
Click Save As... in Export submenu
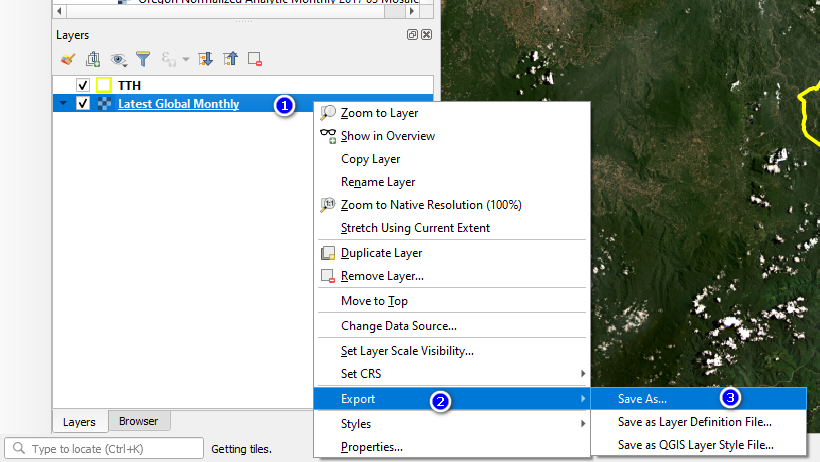pos(699,399)
